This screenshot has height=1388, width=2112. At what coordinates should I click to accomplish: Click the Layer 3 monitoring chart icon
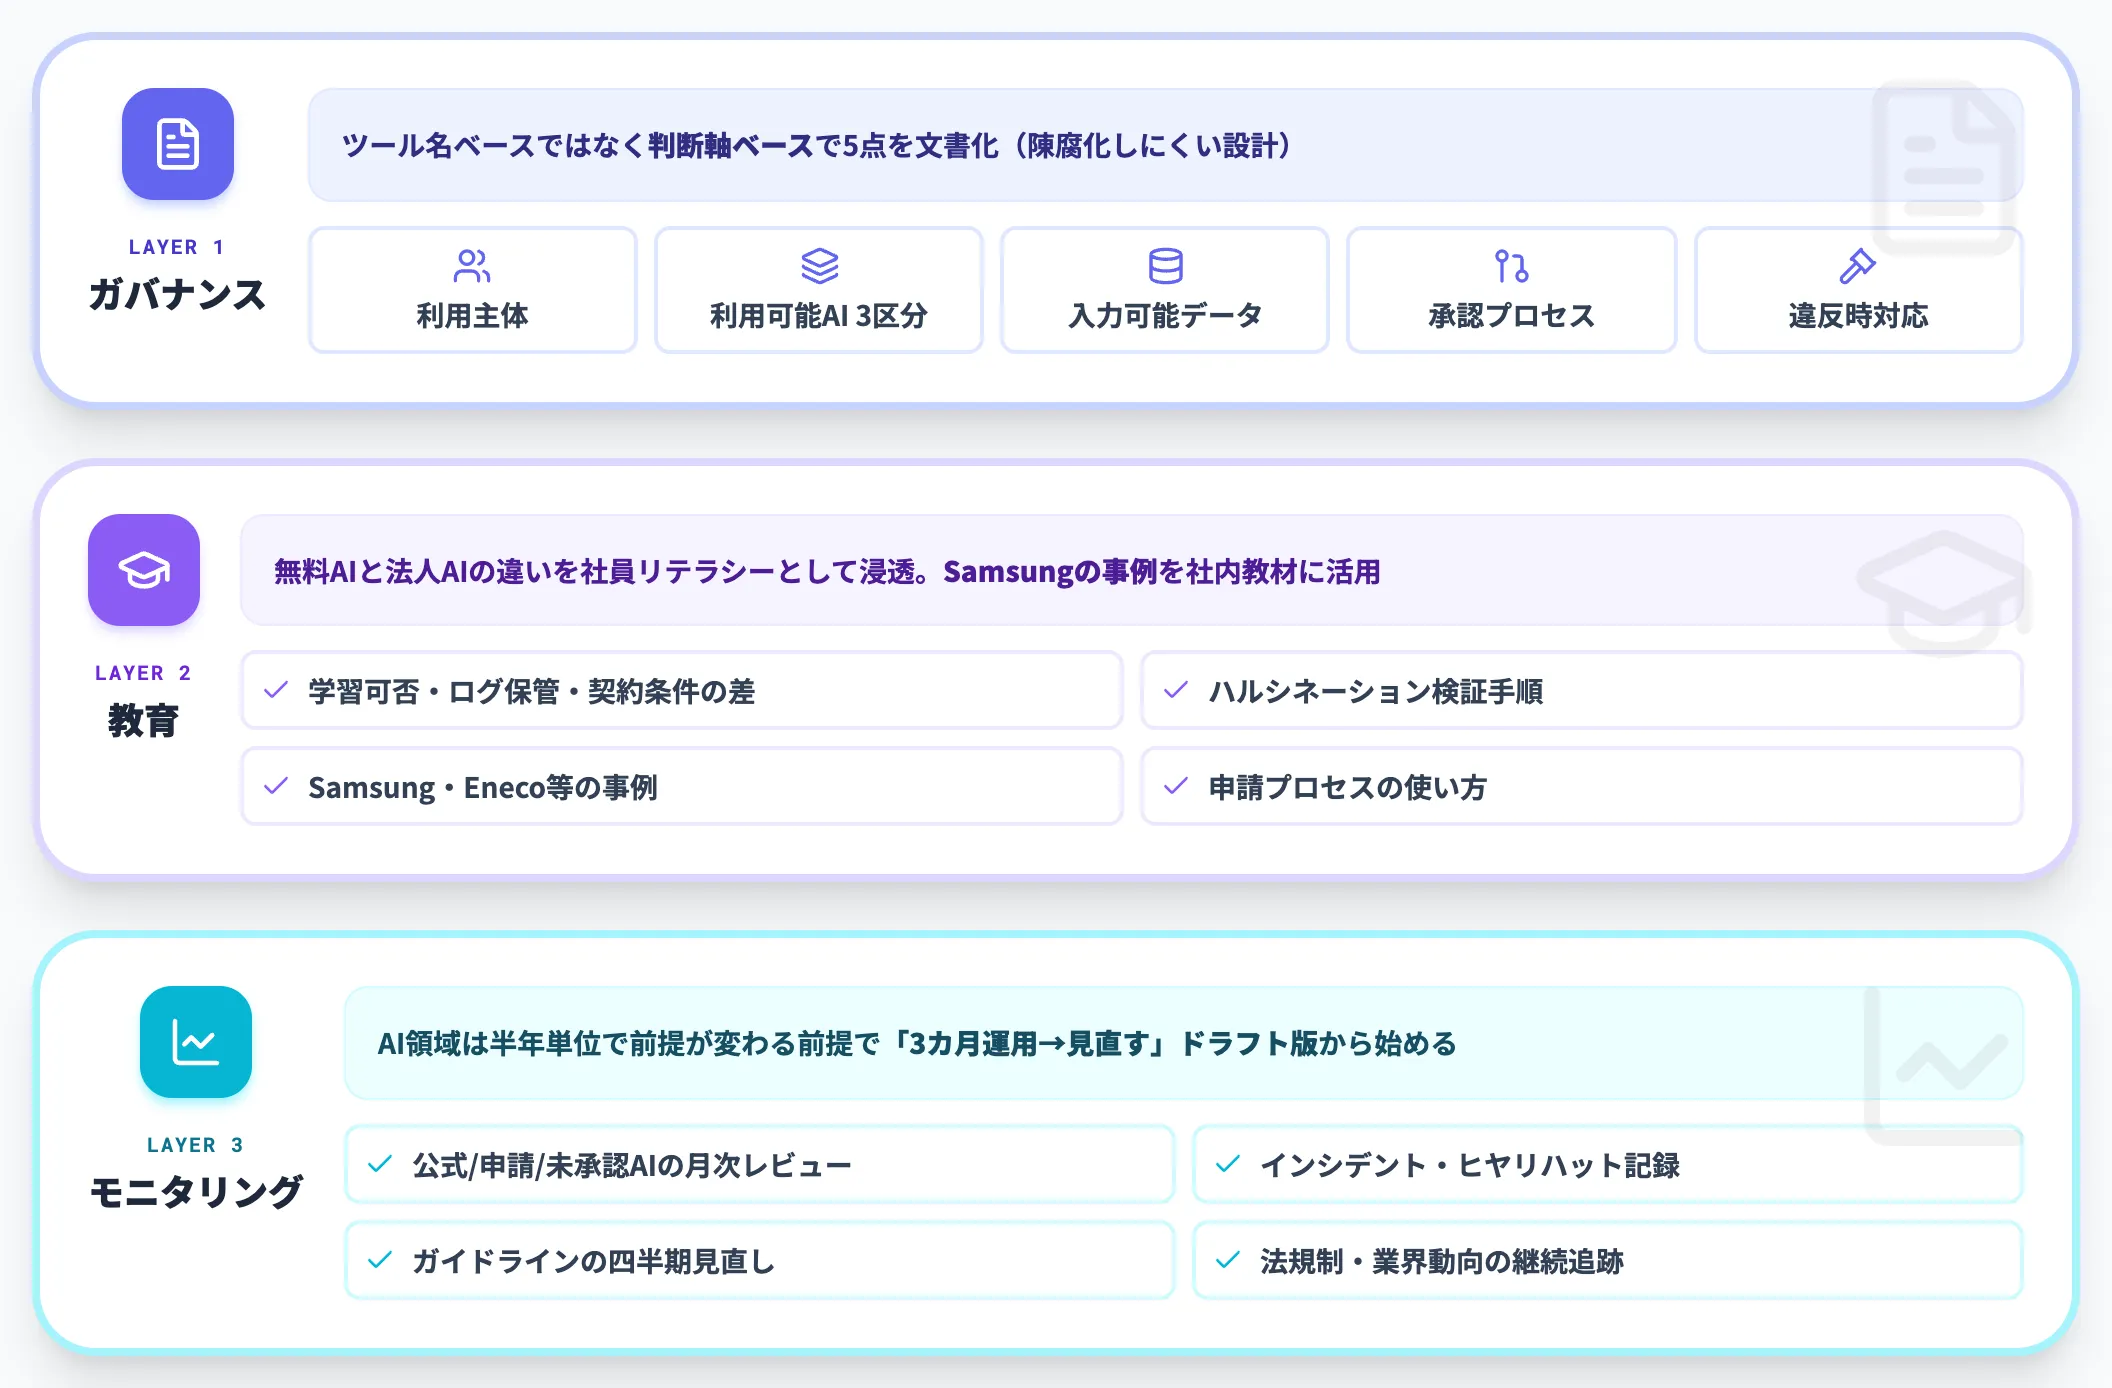(x=196, y=1042)
